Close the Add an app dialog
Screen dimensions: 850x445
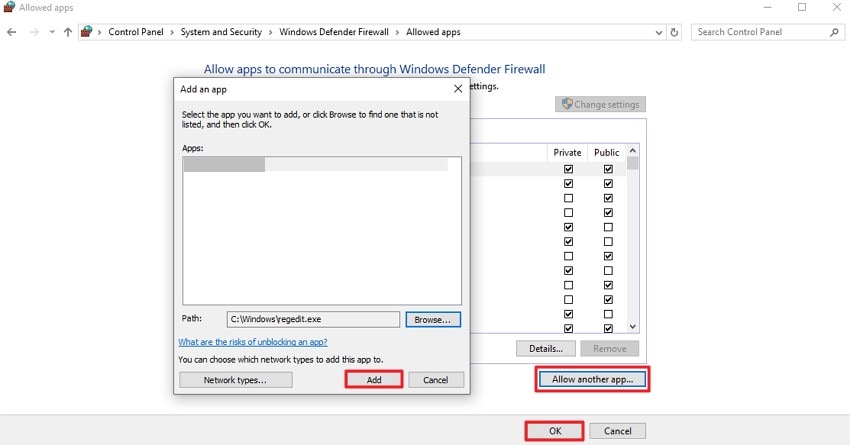[458, 89]
